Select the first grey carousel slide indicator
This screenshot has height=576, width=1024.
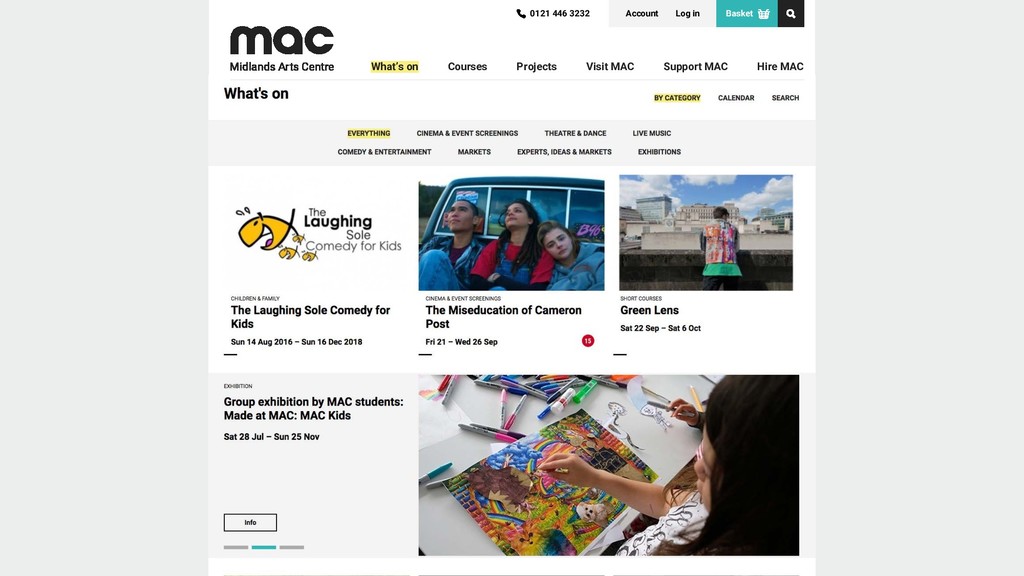pyautogui.click(x=236, y=547)
